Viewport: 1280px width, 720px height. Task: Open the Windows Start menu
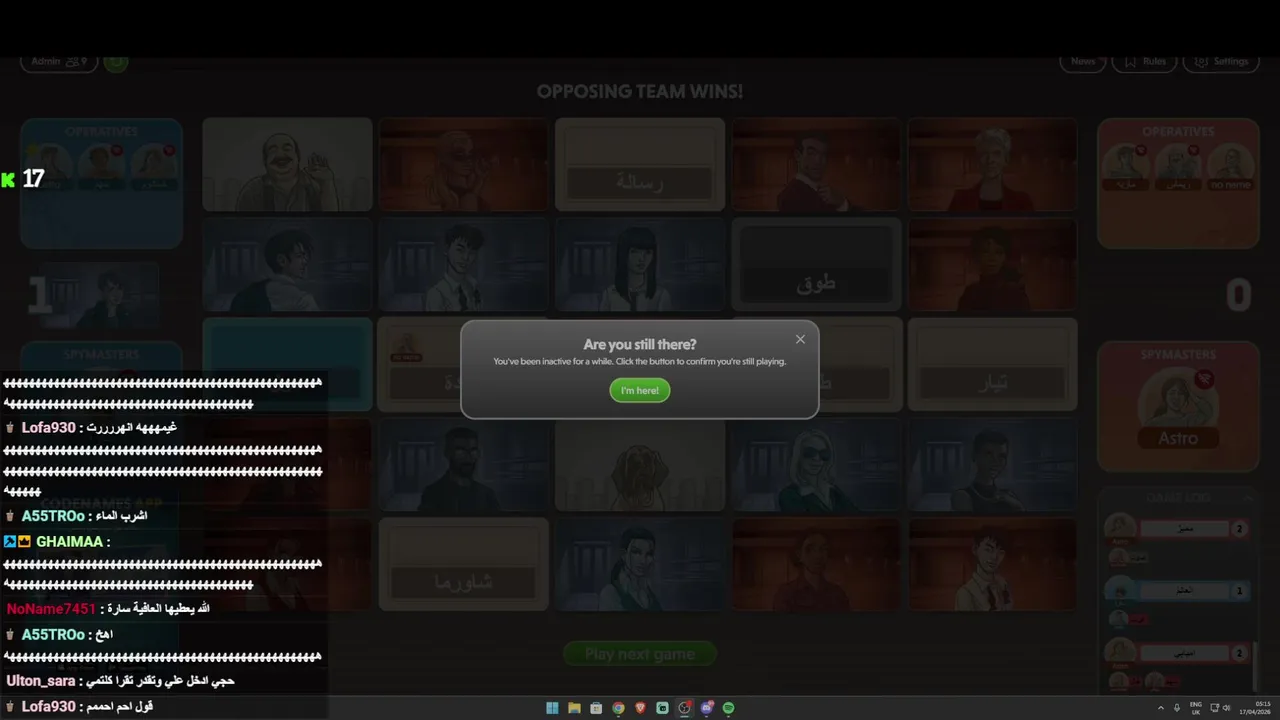click(552, 708)
